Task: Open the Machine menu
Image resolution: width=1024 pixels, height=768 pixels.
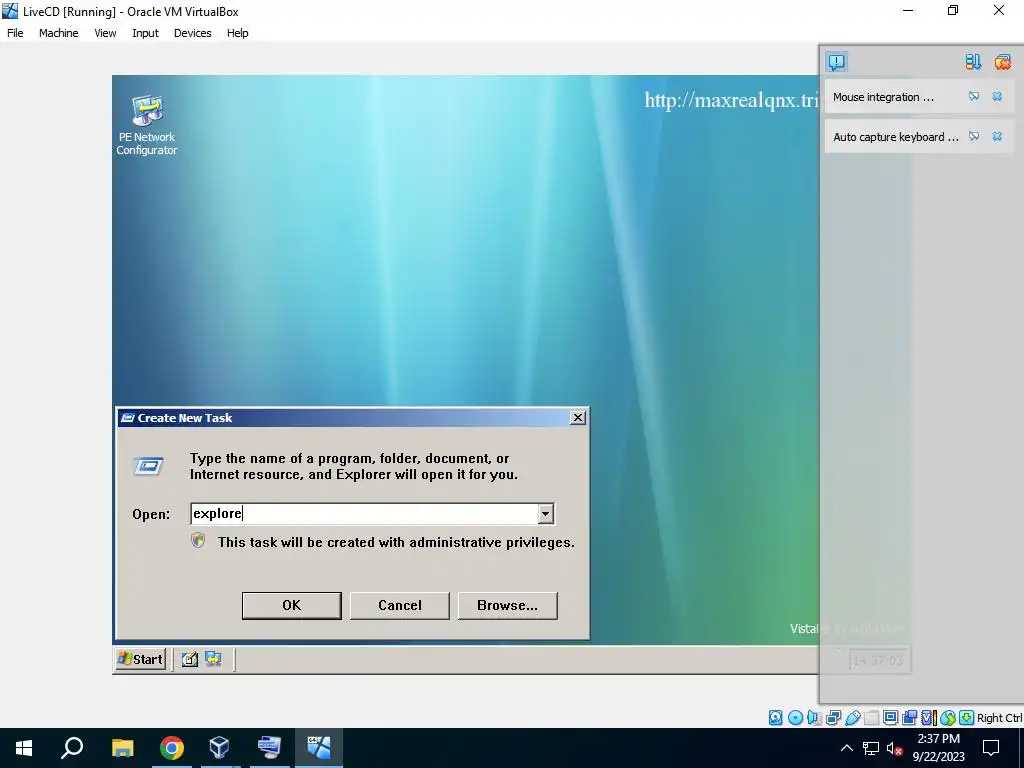Action: tap(59, 33)
